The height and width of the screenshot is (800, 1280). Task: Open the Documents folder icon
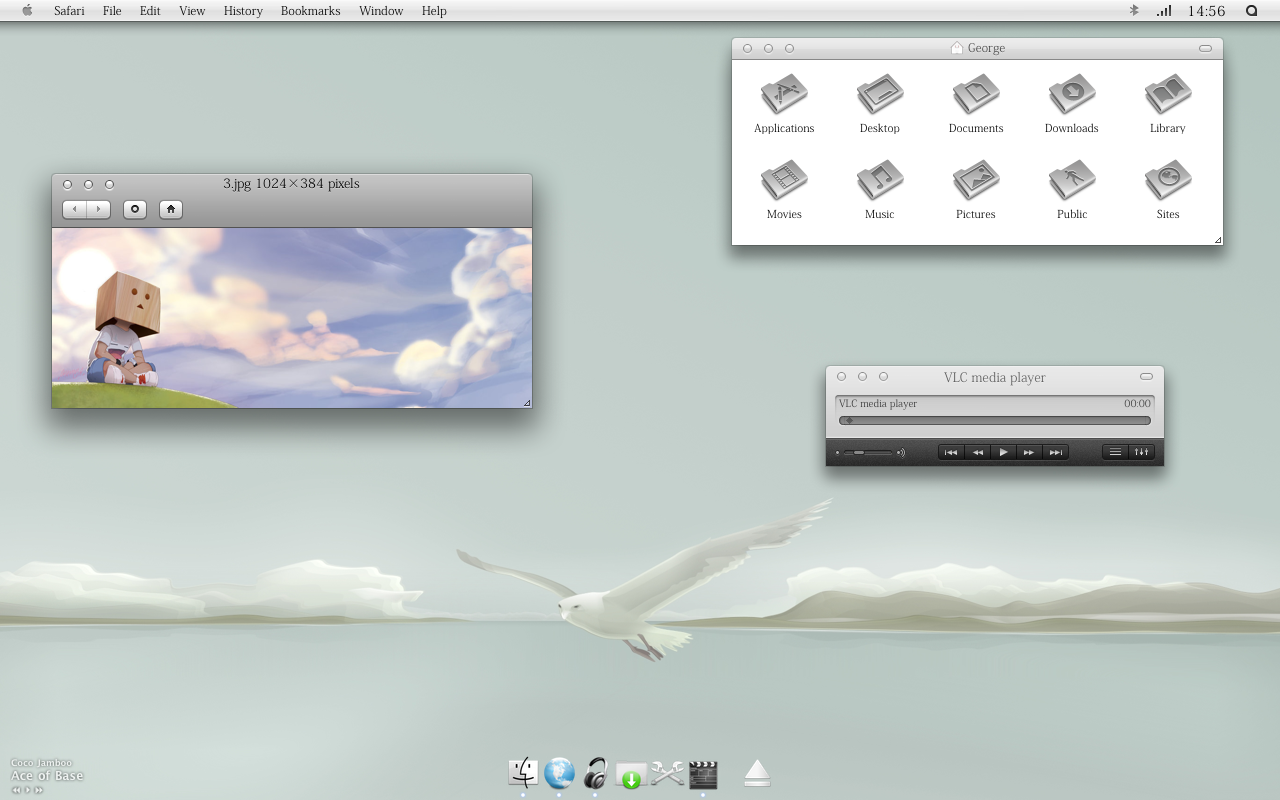click(976, 96)
